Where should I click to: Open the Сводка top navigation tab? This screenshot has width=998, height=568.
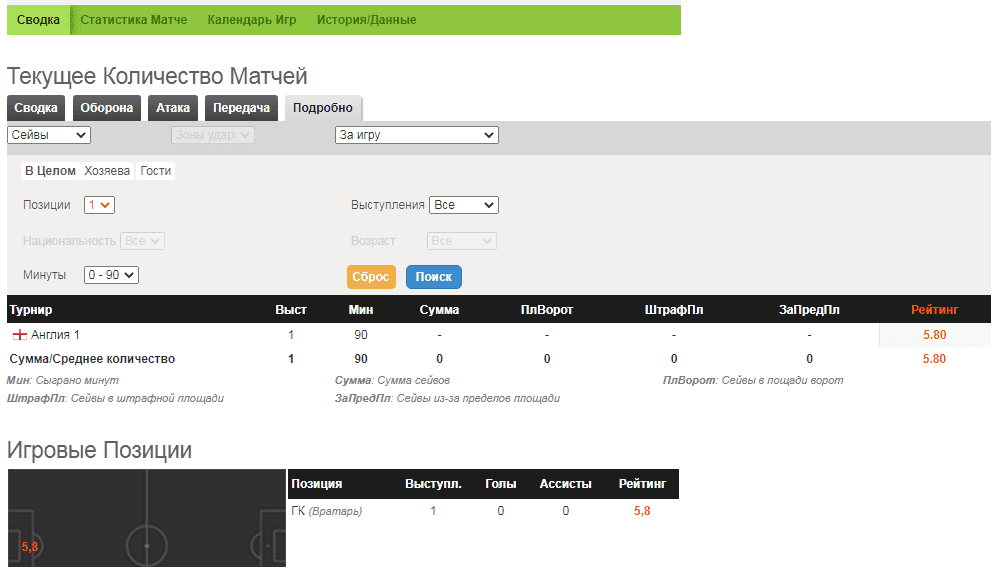point(38,20)
